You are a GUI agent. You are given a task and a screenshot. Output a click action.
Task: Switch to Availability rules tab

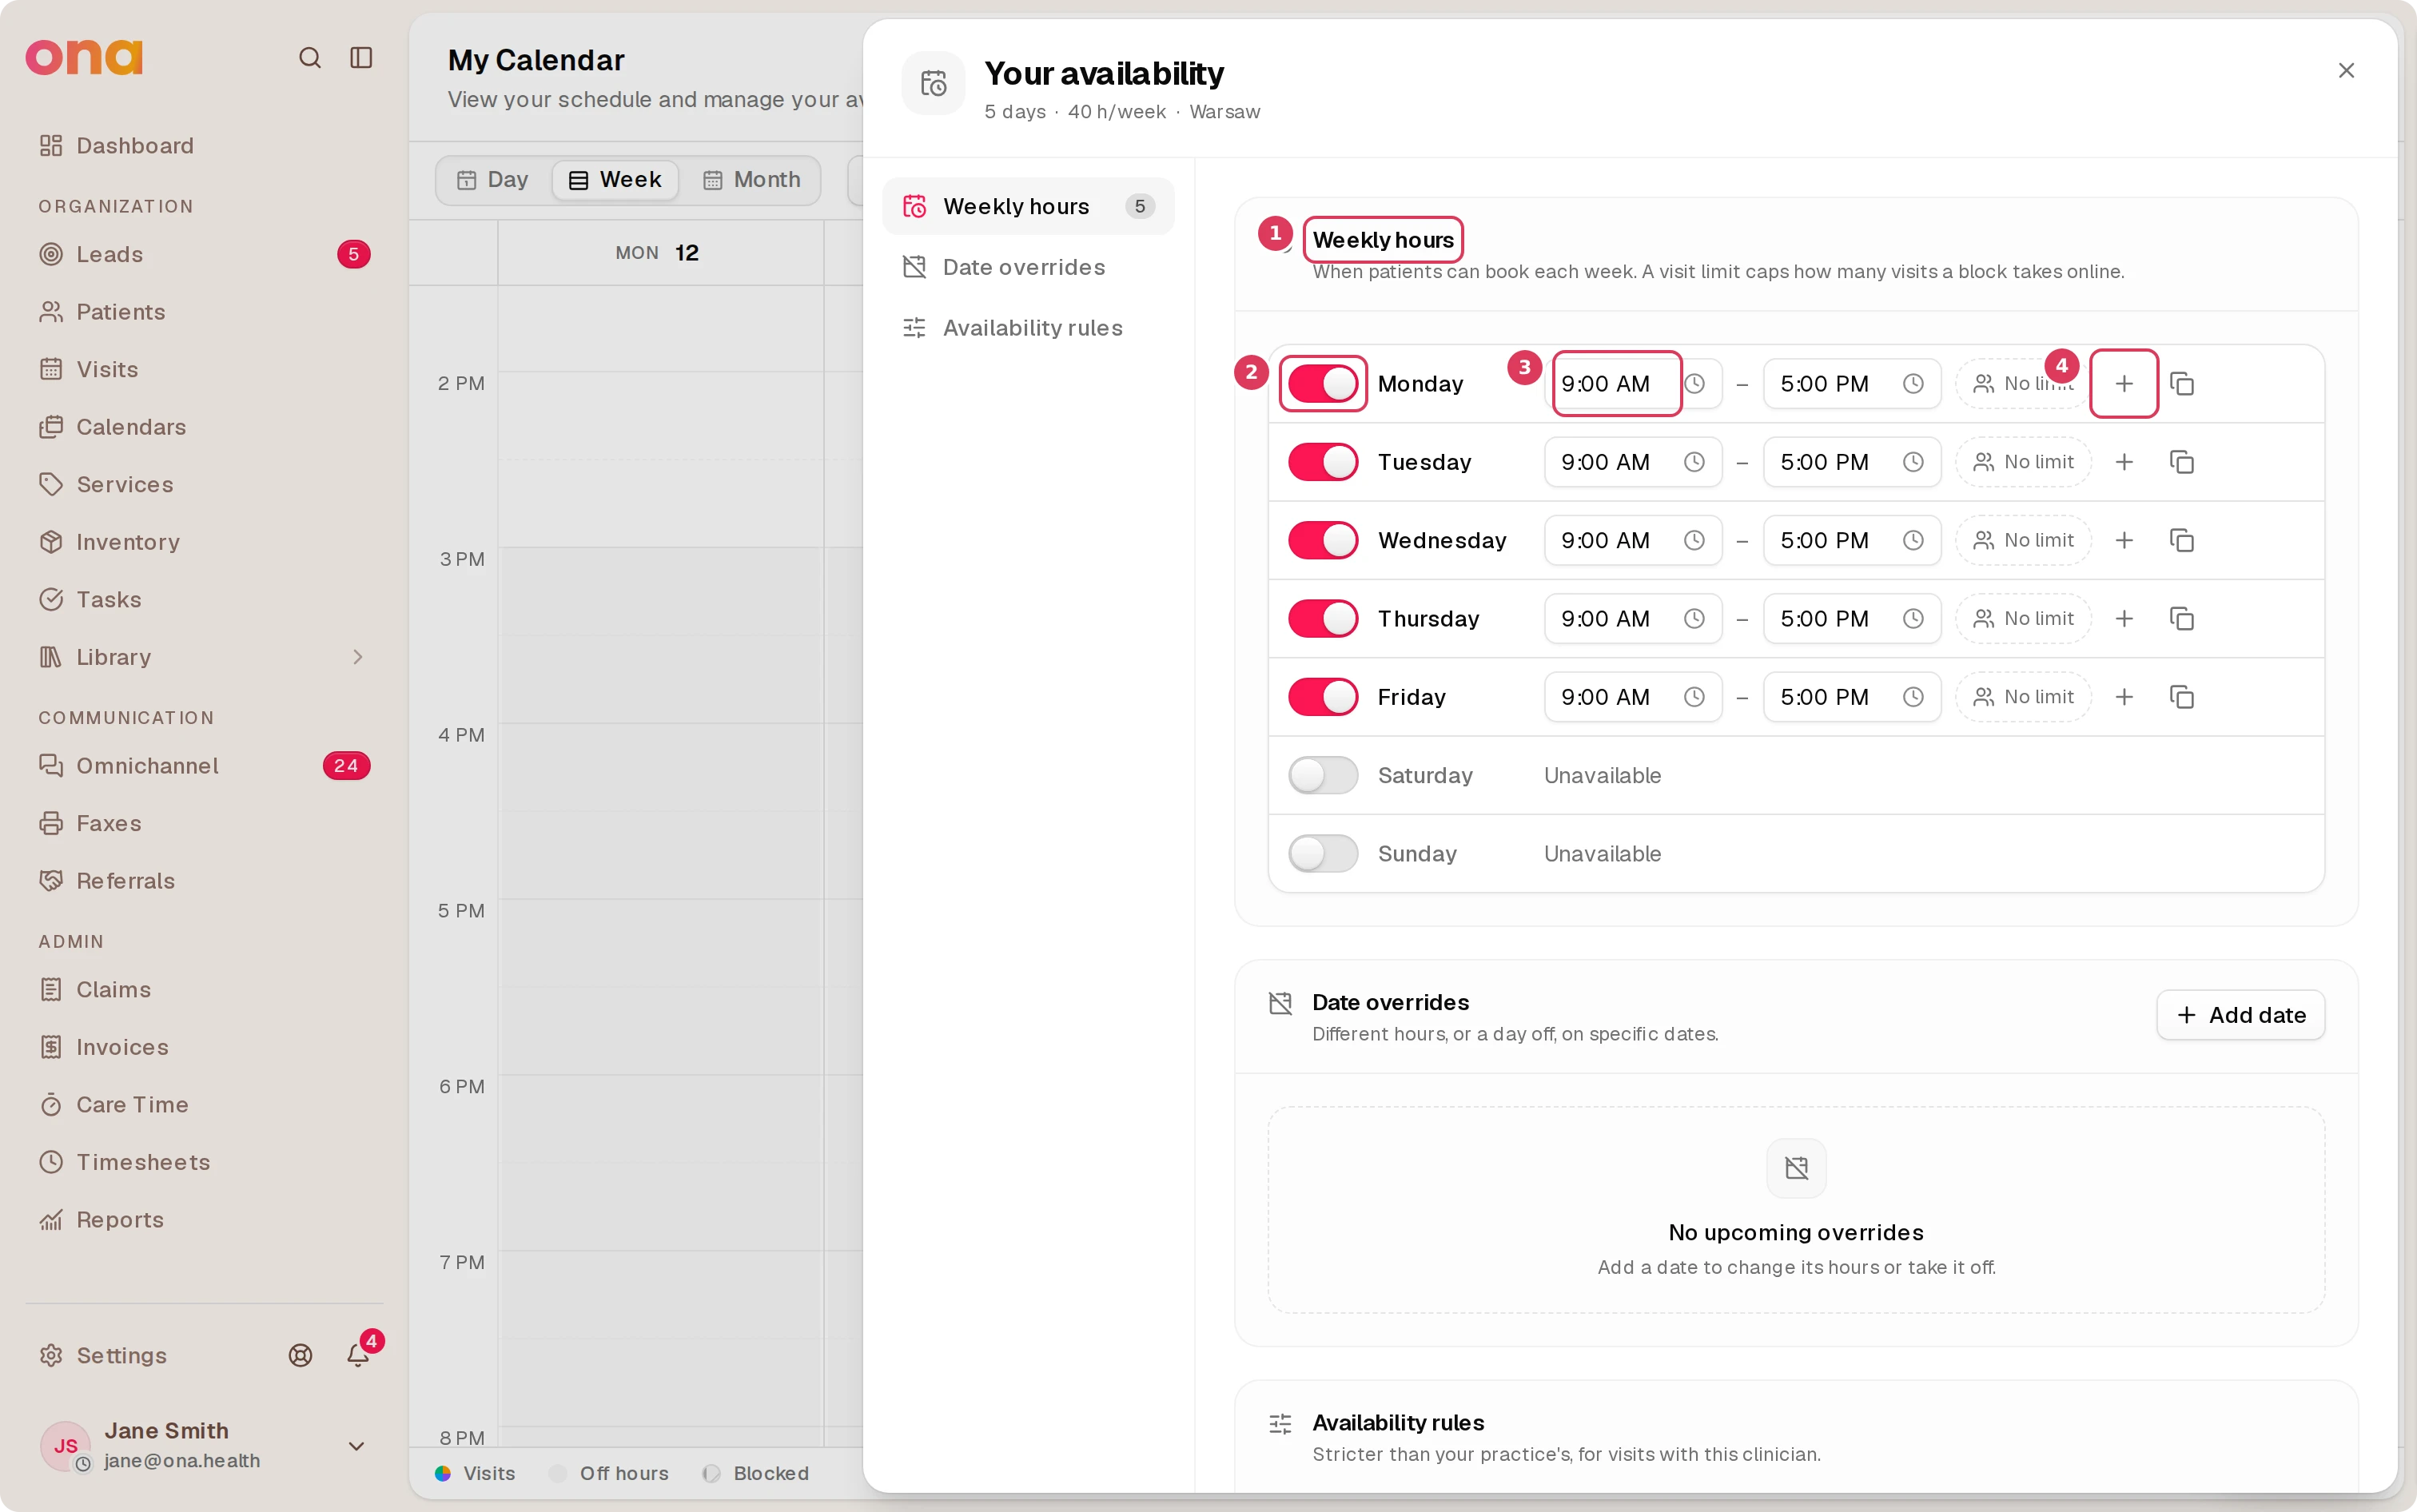[1028, 328]
